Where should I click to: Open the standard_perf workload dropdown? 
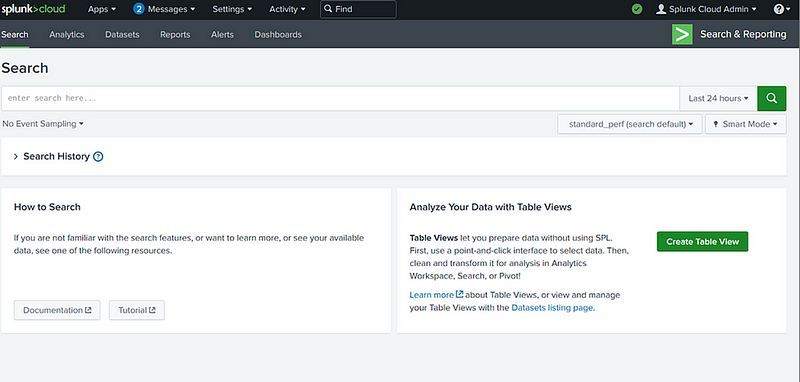point(630,124)
